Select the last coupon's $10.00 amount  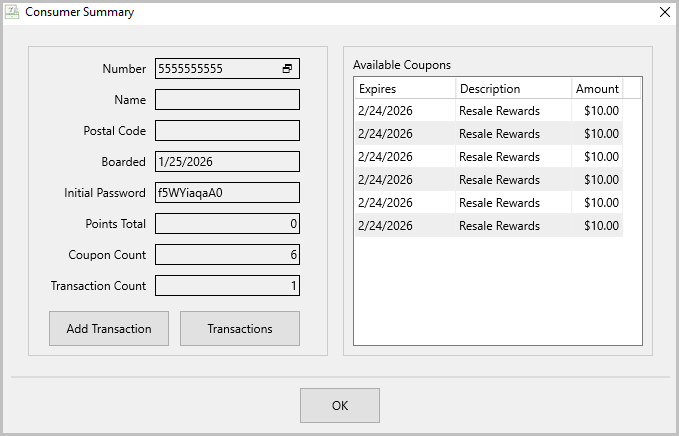[x=601, y=226]
